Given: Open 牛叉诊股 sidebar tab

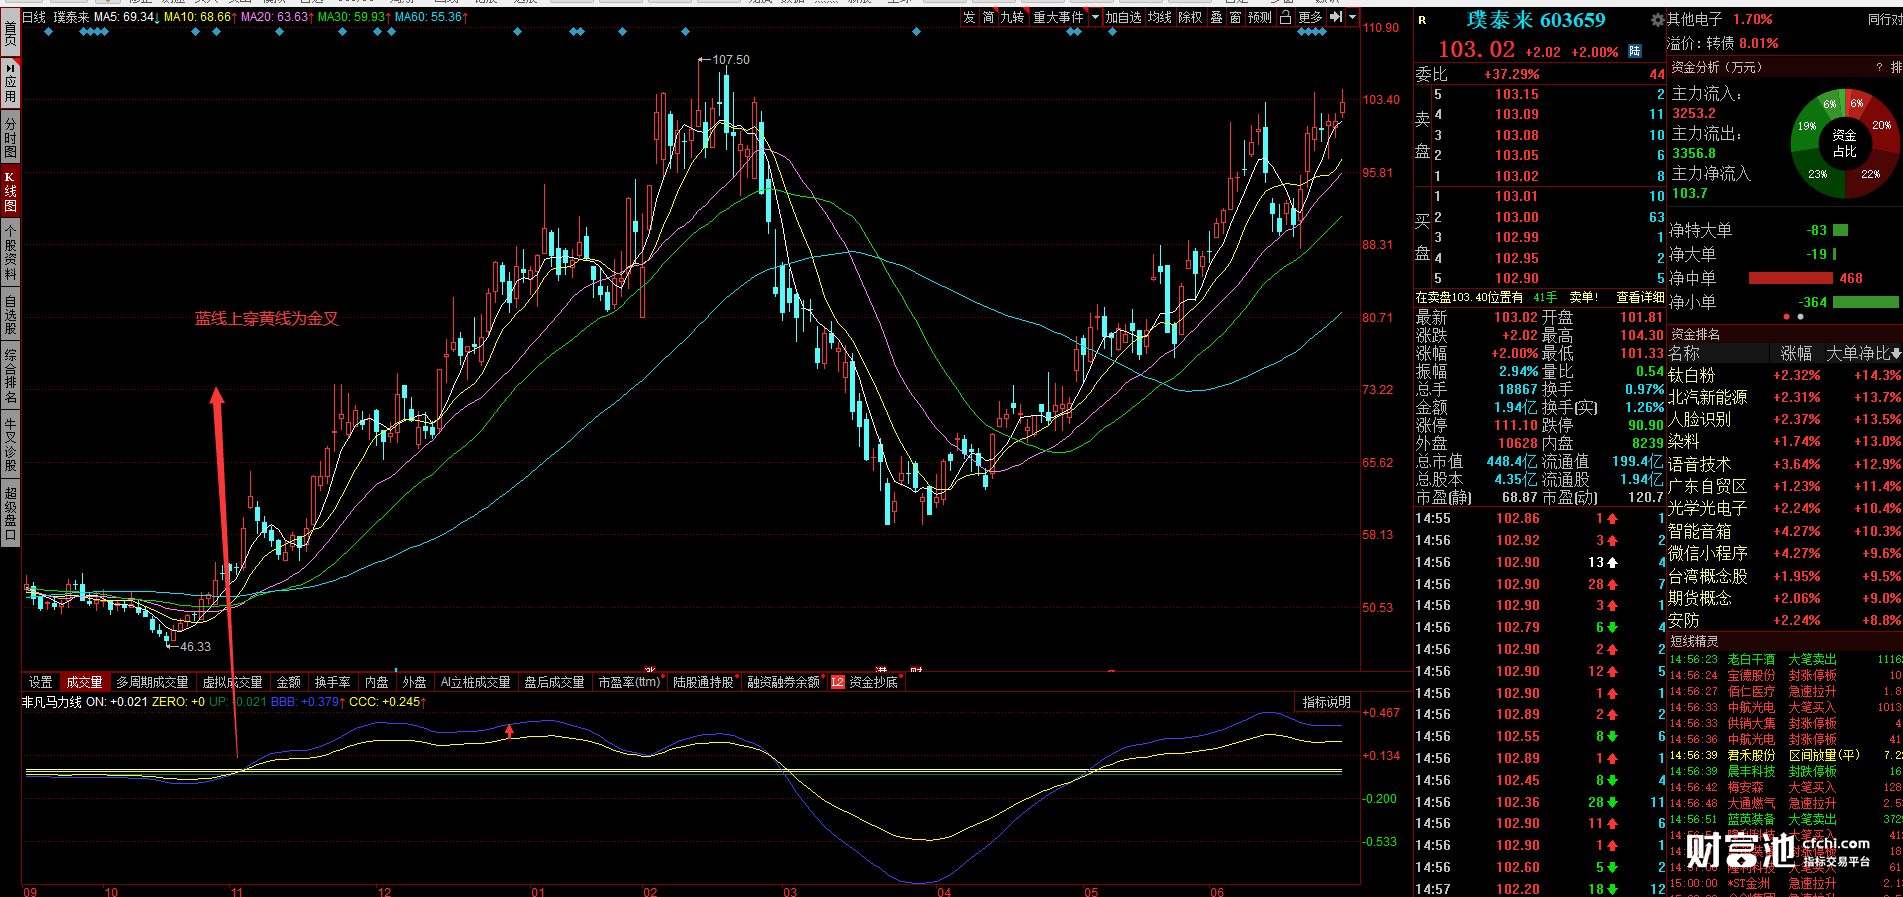Looking at the screenshot, I should pyautogui.click(x=10, y=444).
